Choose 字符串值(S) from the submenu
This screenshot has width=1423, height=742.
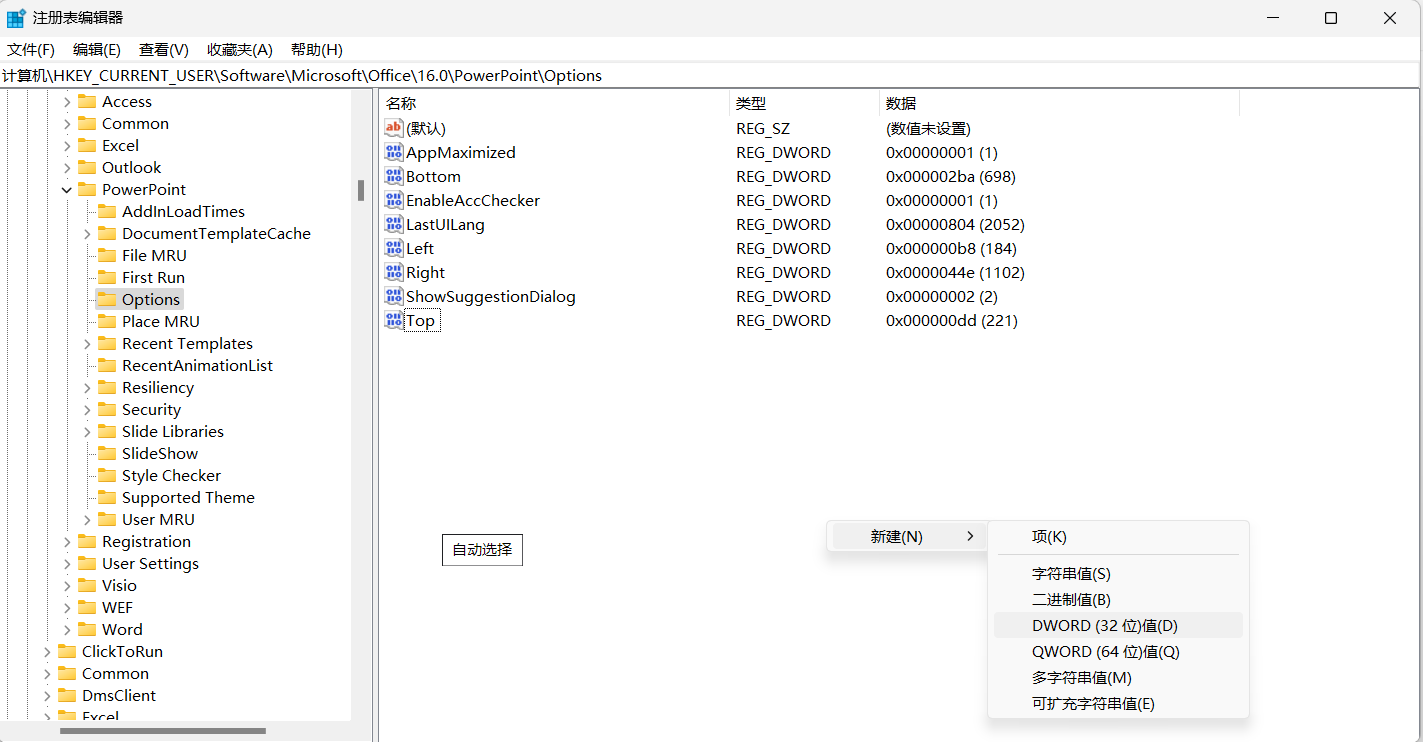coord(1118,574)
